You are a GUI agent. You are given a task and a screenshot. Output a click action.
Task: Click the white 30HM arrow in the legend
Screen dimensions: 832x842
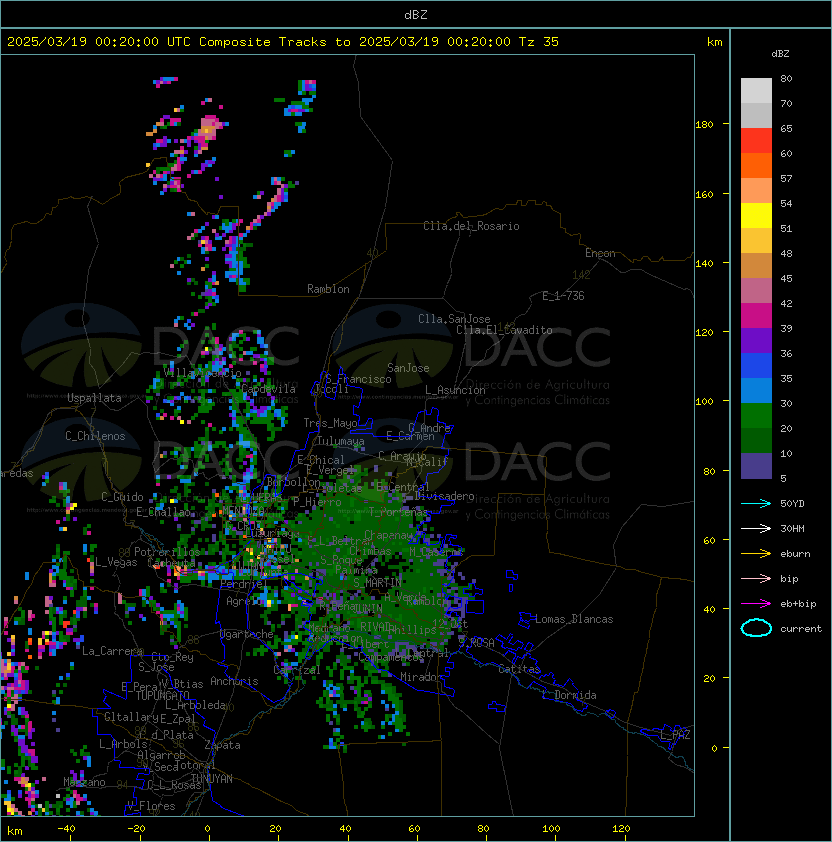coord(756,528)
